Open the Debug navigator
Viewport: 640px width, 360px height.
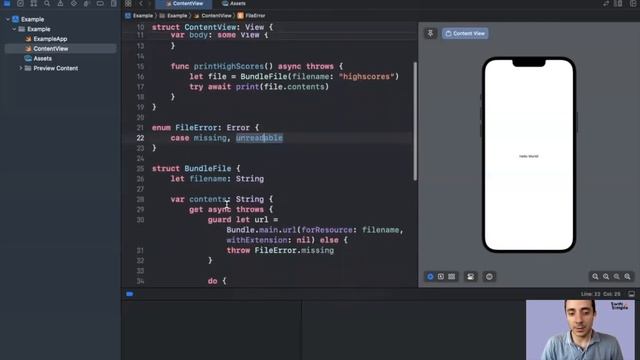(x=87, y=3)
